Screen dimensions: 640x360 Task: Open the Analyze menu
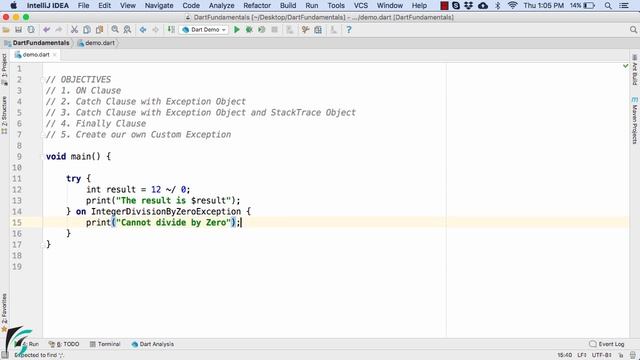[221, 5]
